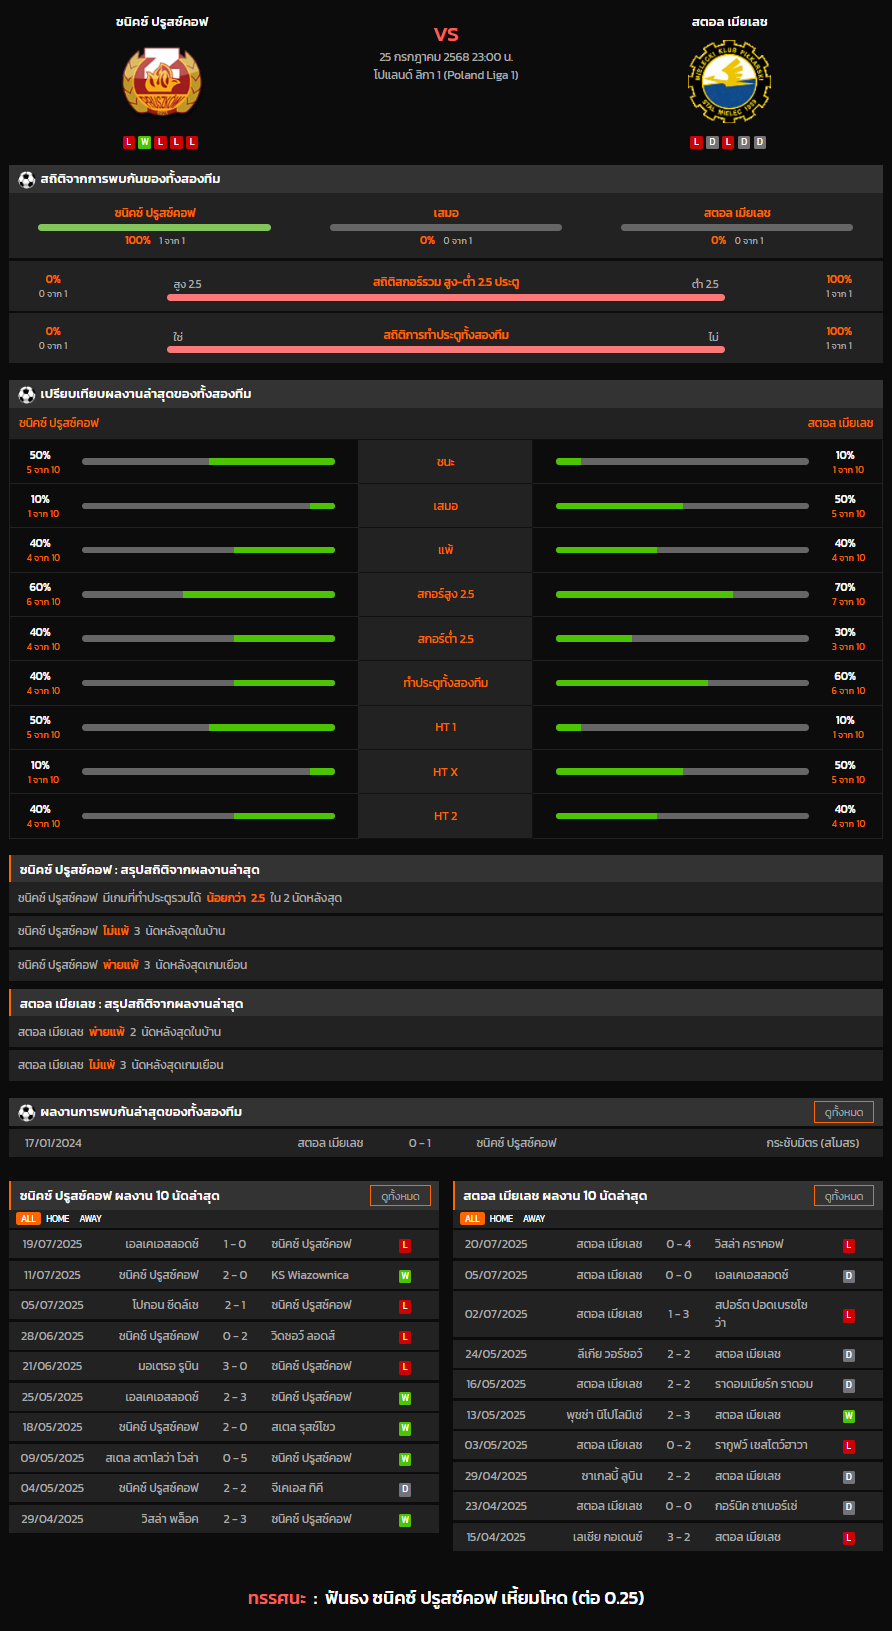
Task: Select ALL tab in ชนิคซ์ ปรูสซ์คอฟ last 10 matches
Action: 28,1219
